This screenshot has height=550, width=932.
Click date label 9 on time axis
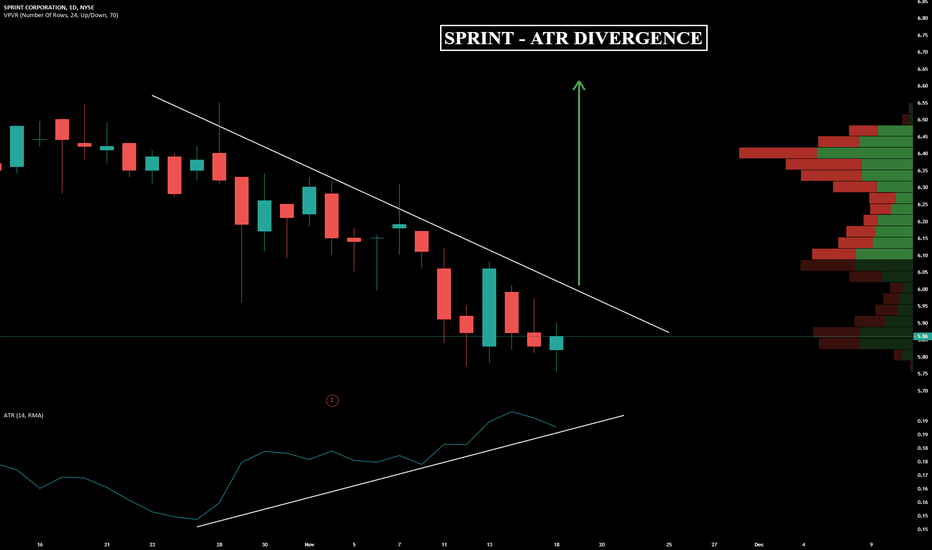(871, 545)
